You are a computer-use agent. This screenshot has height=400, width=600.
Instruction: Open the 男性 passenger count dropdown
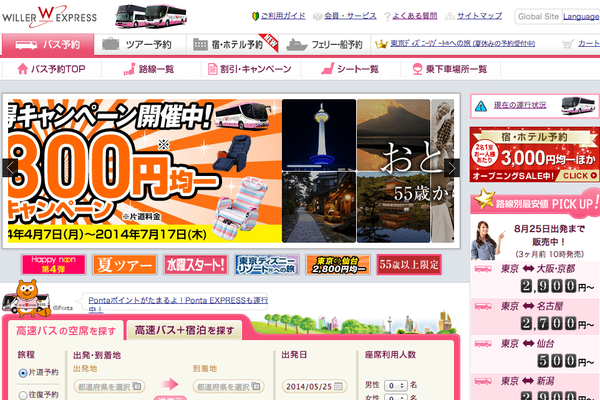coord(396,385)
